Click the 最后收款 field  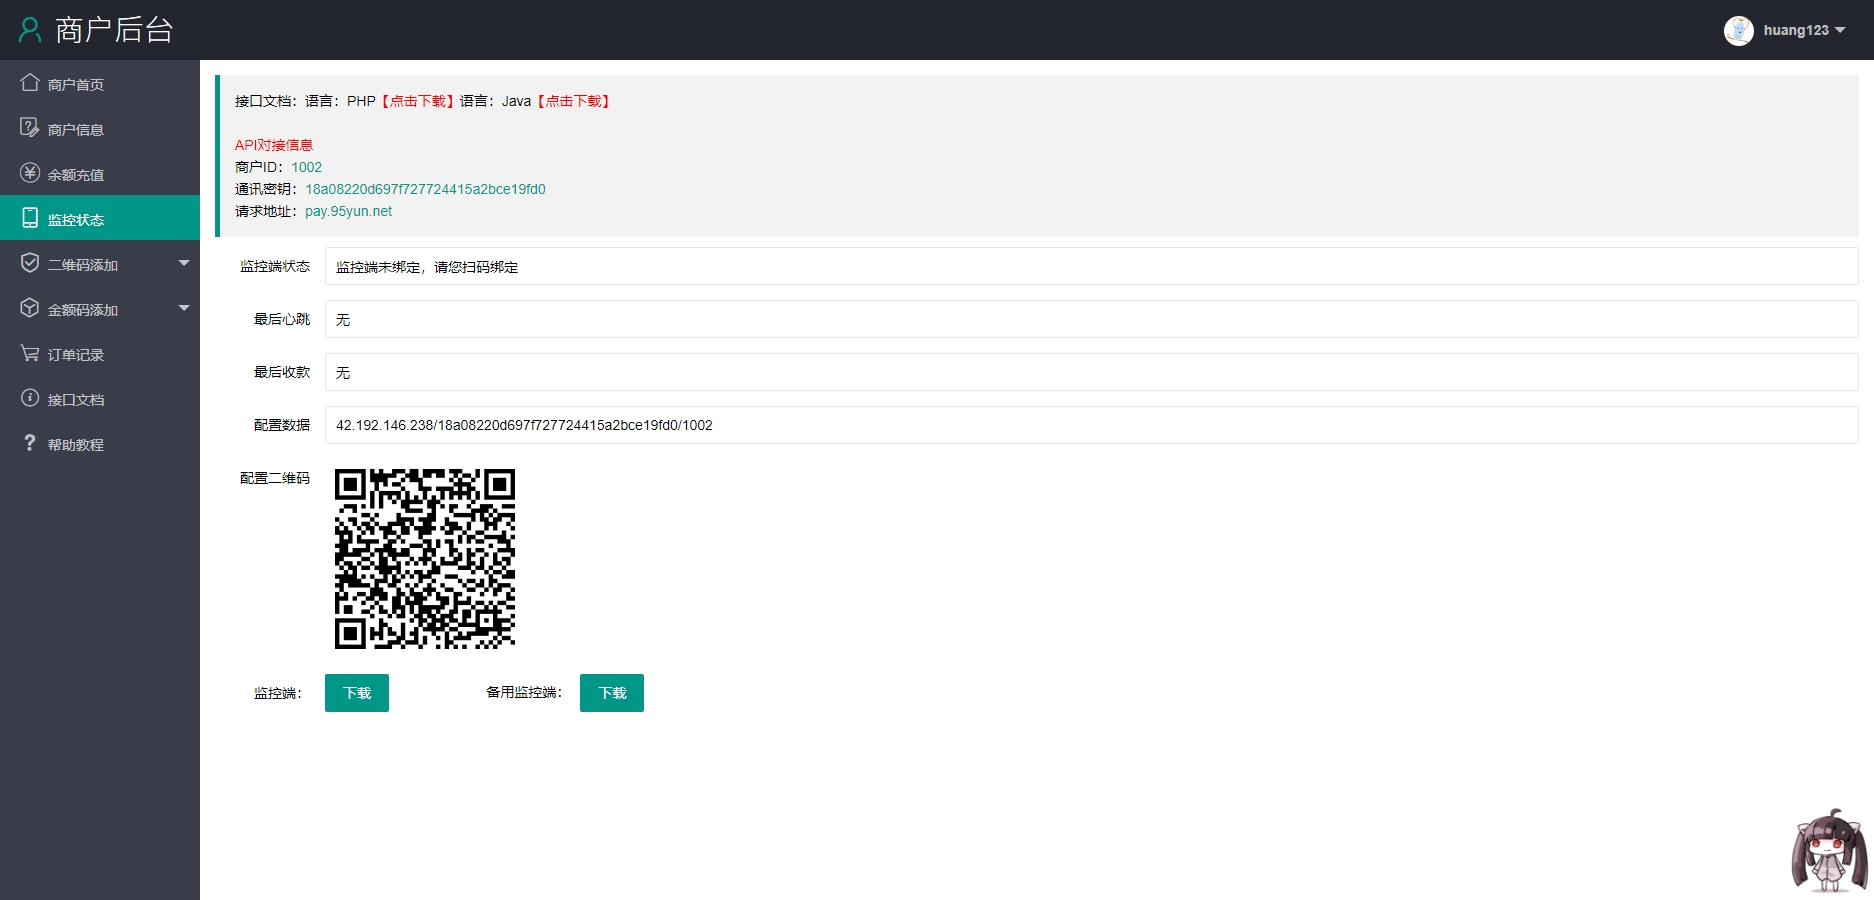click(1091, 372)
